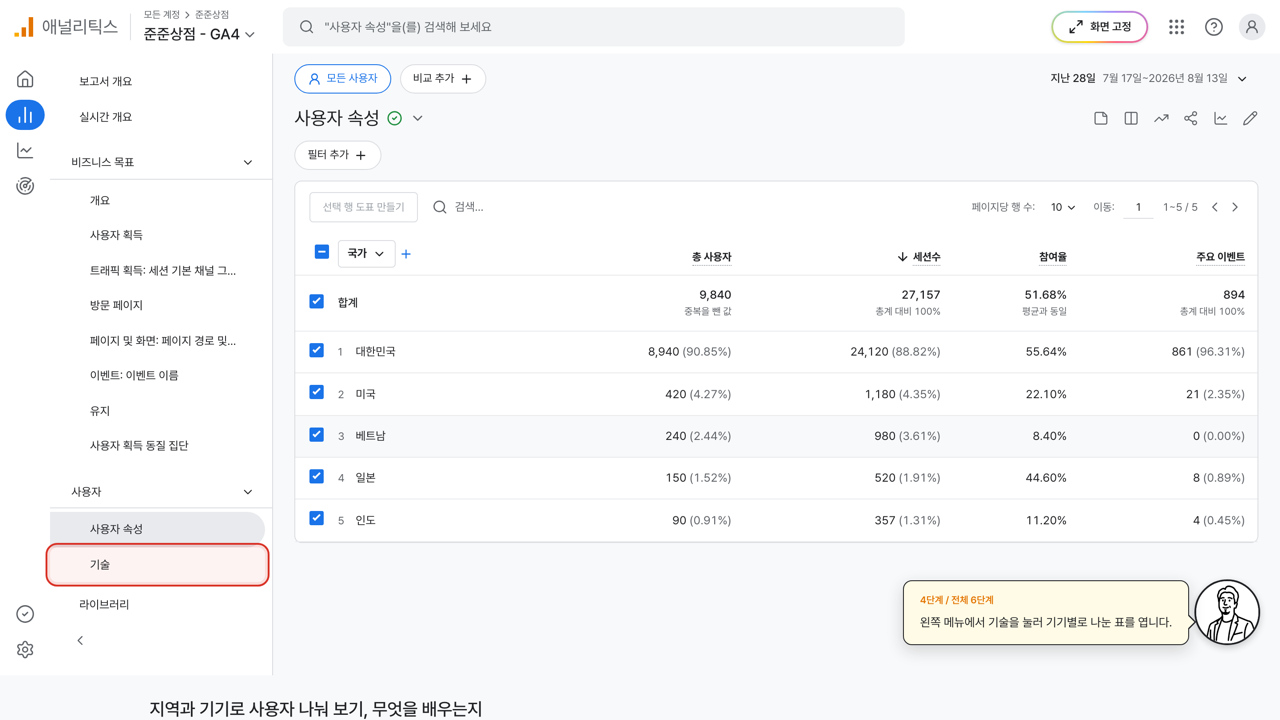Click the tutorial guide avatar
Screen dimensions: 1280x720
(x=1227, y=612)
